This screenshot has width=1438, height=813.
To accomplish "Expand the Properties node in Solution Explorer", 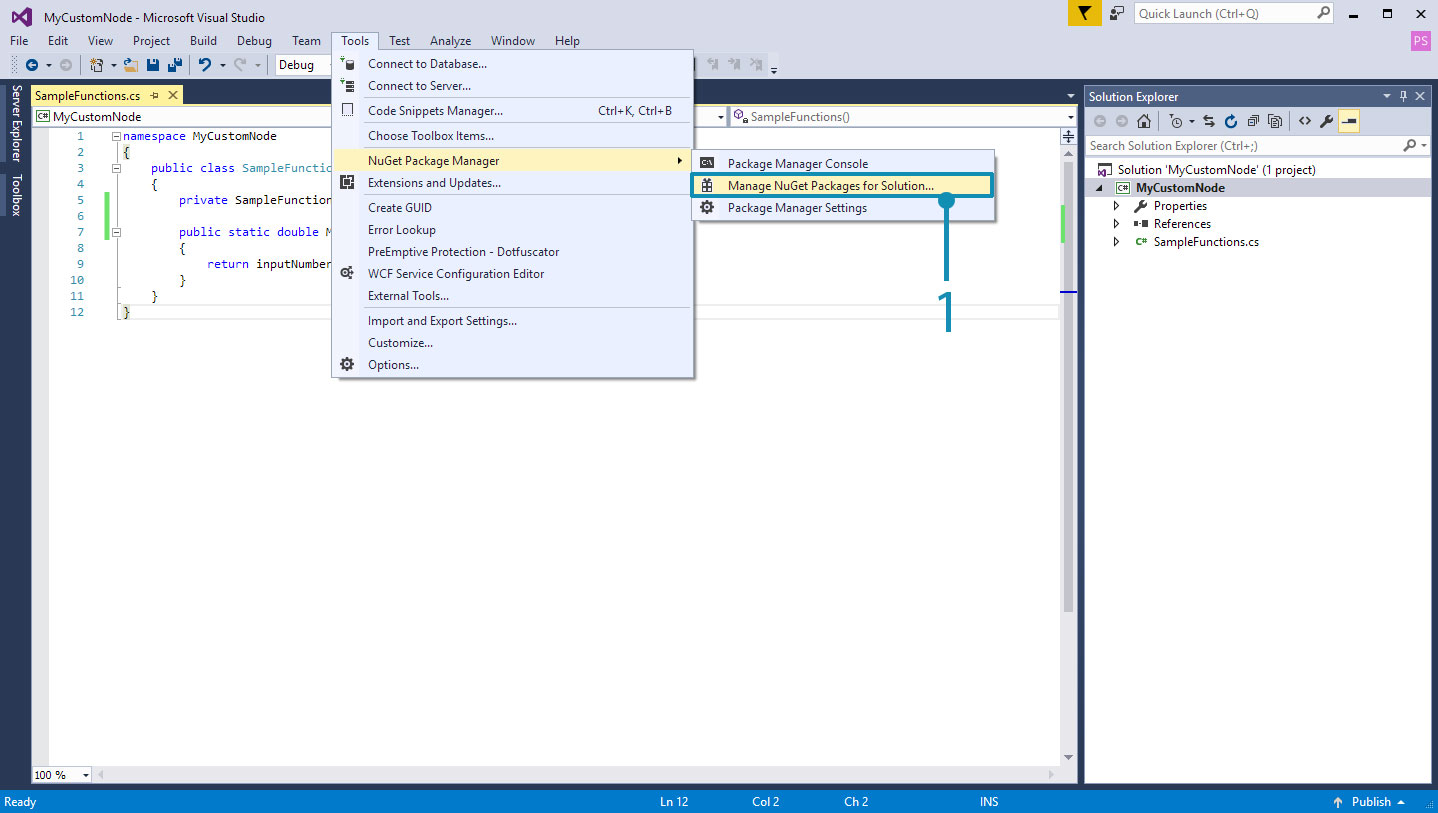I will tap(1117, 206).
